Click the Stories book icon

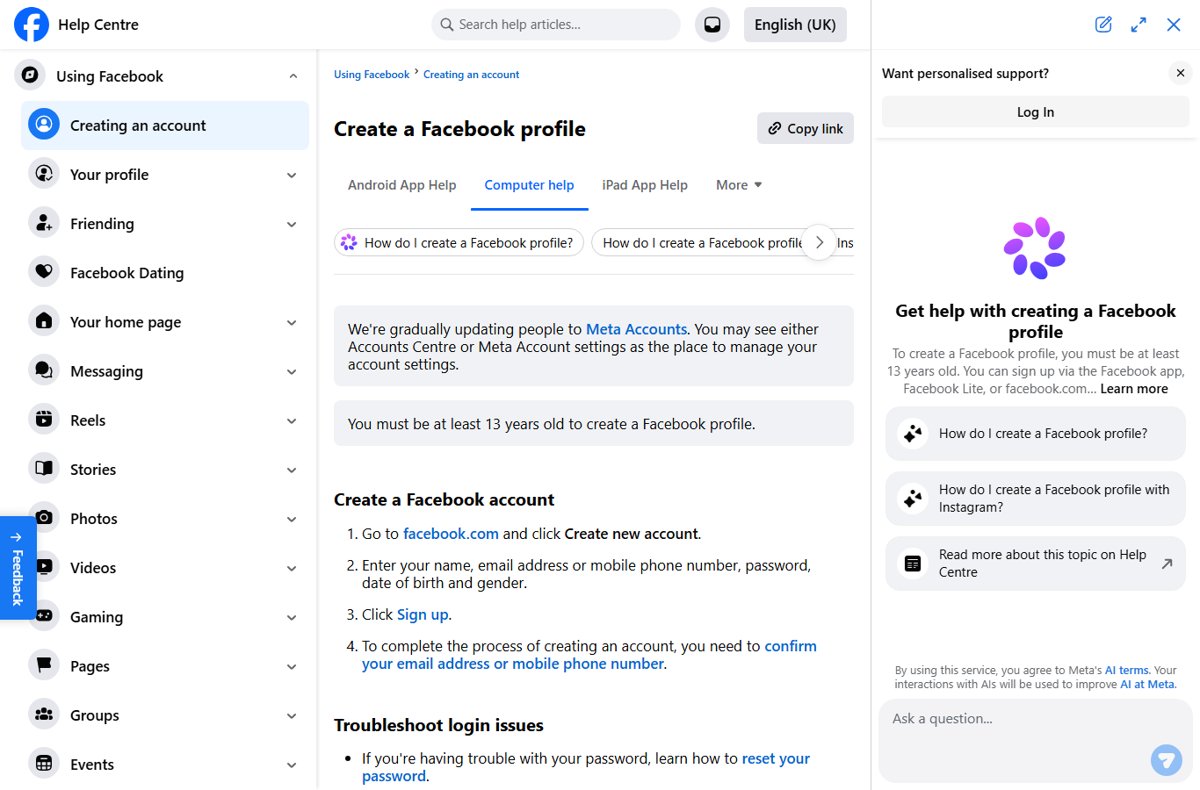tap(44, 469)
